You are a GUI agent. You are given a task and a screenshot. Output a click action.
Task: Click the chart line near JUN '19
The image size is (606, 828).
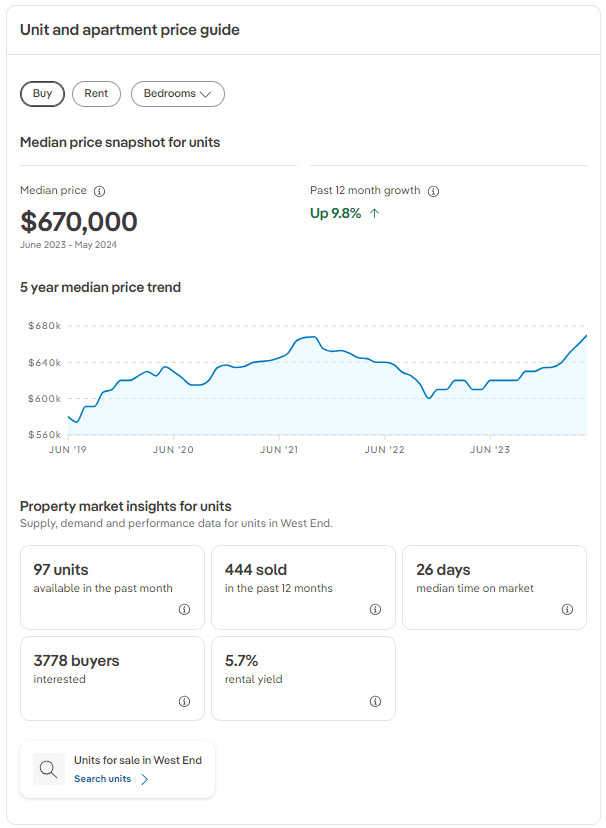[69, 417]
